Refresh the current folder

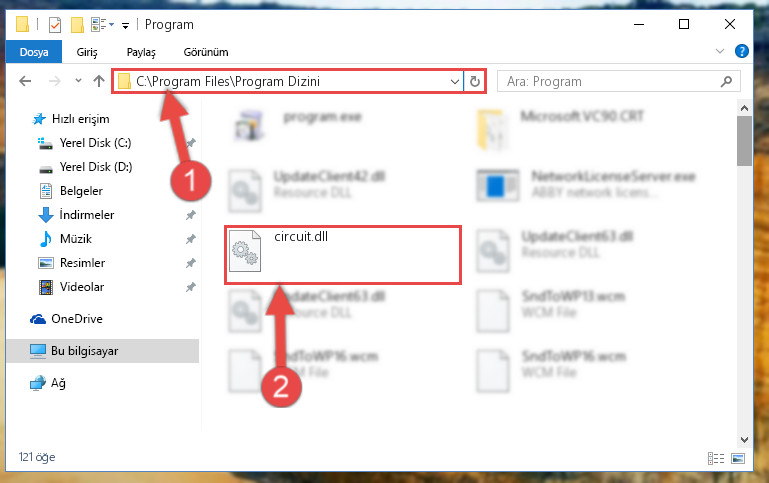coord(474,81)
